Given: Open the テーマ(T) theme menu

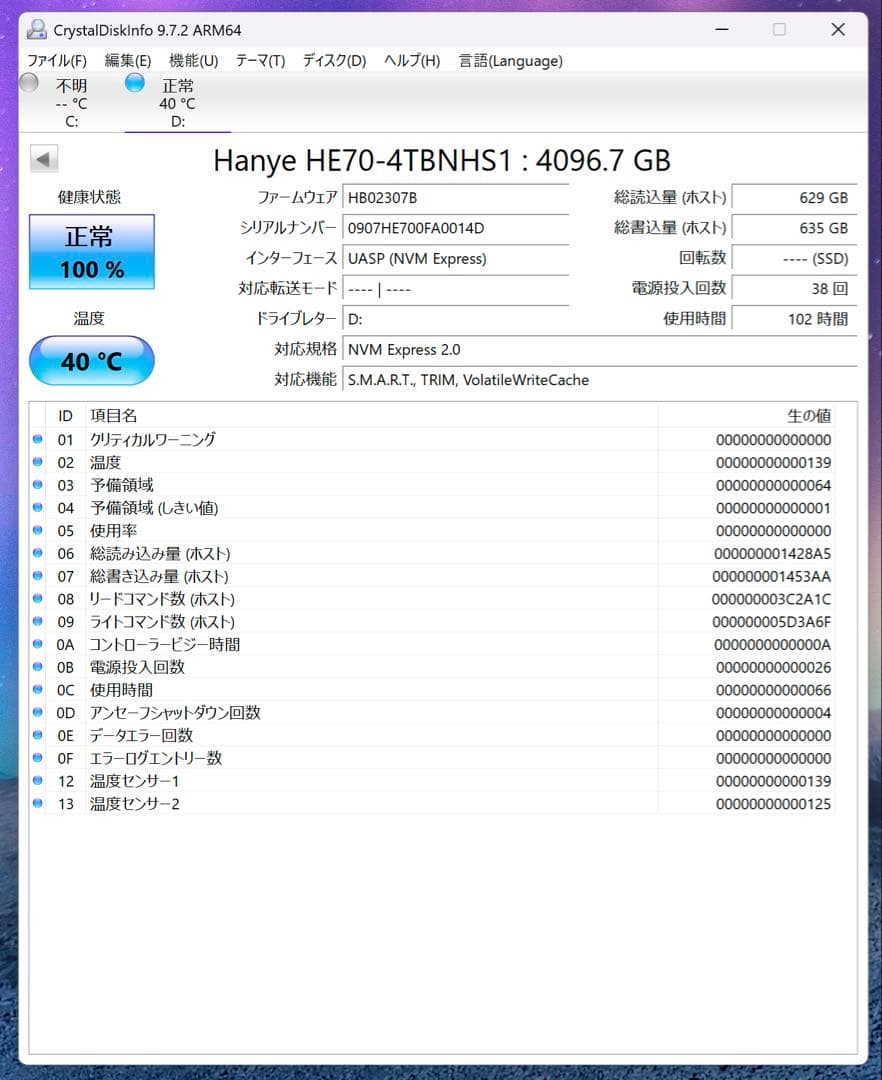Looking at the screenshot, I should click(x=260, y=61).
